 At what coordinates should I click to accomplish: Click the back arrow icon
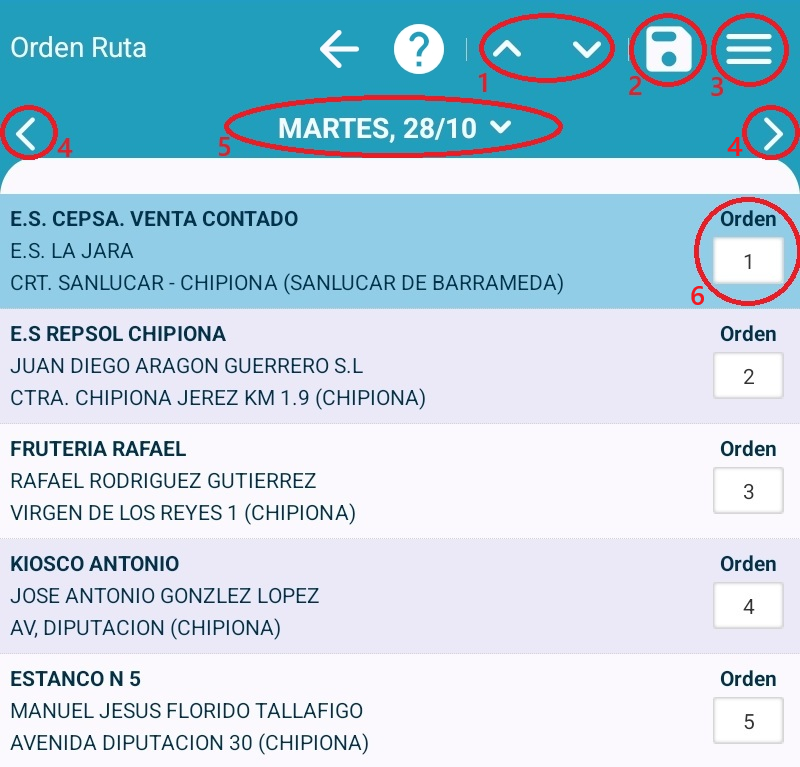[340, 49]
